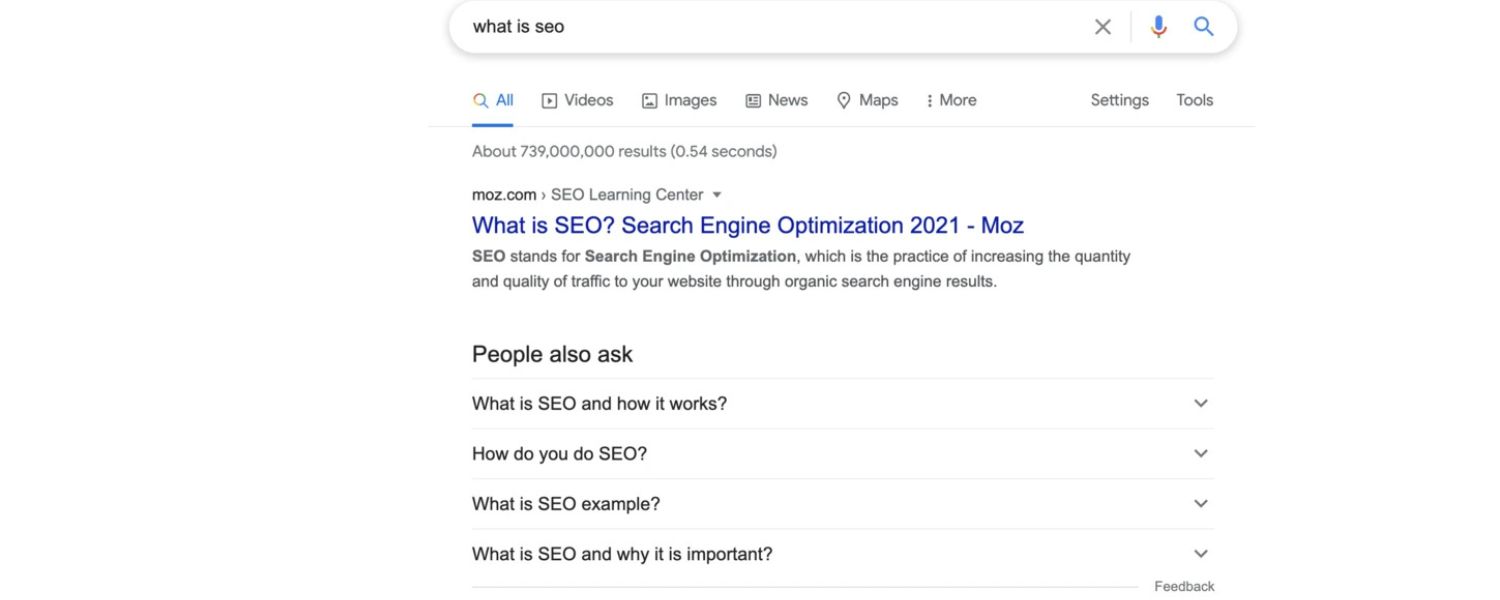Expand "How do you do SEO?"
1500x600 pixels.
[1200, 453]
